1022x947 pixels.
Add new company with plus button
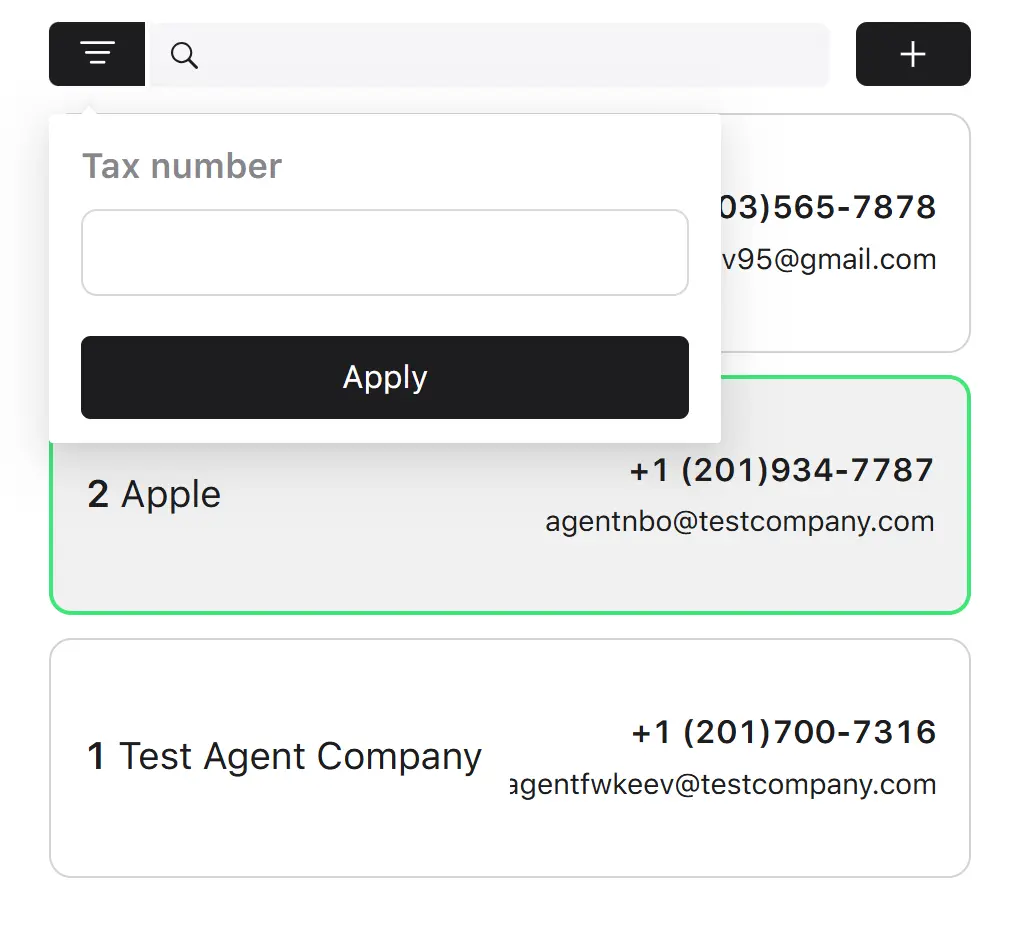(912, 54)
